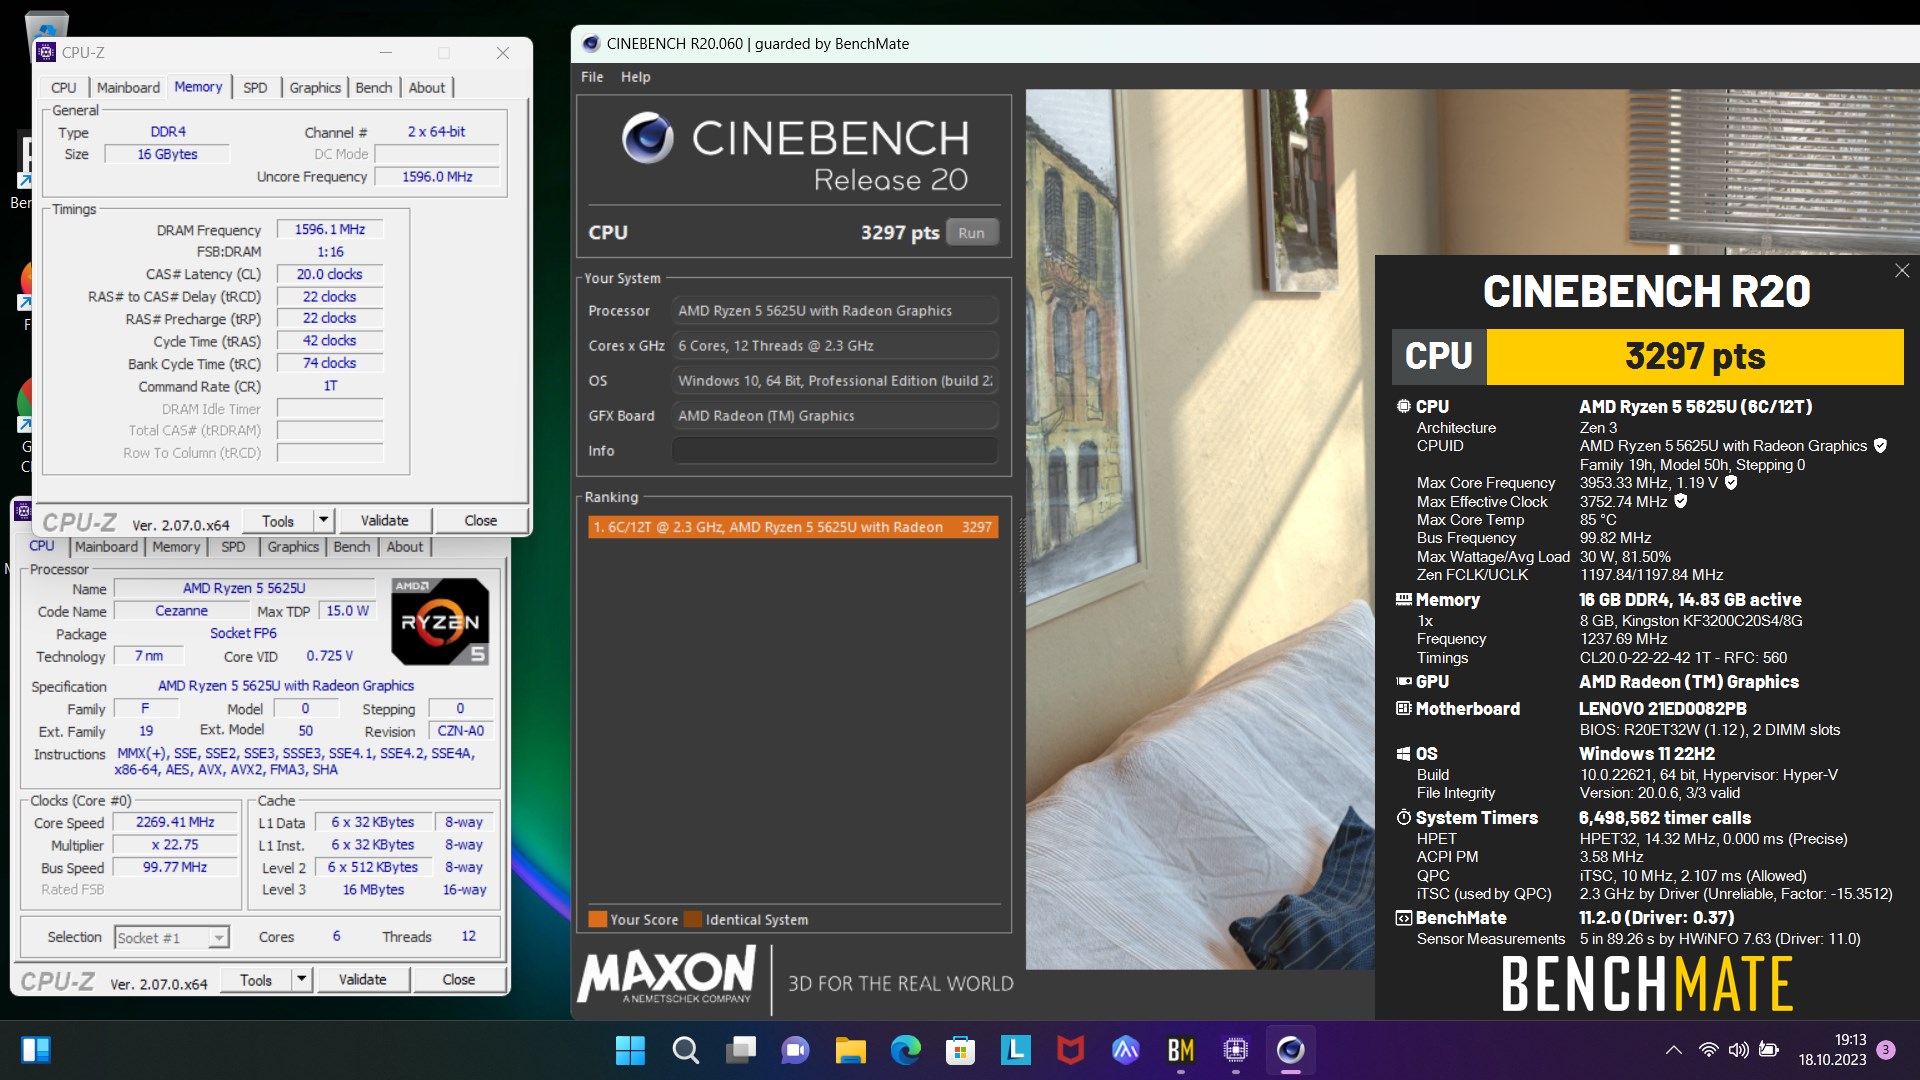Click the Info field in Cinebench Your System
Screen dimensions: 1920x1080
click(834, 451)
